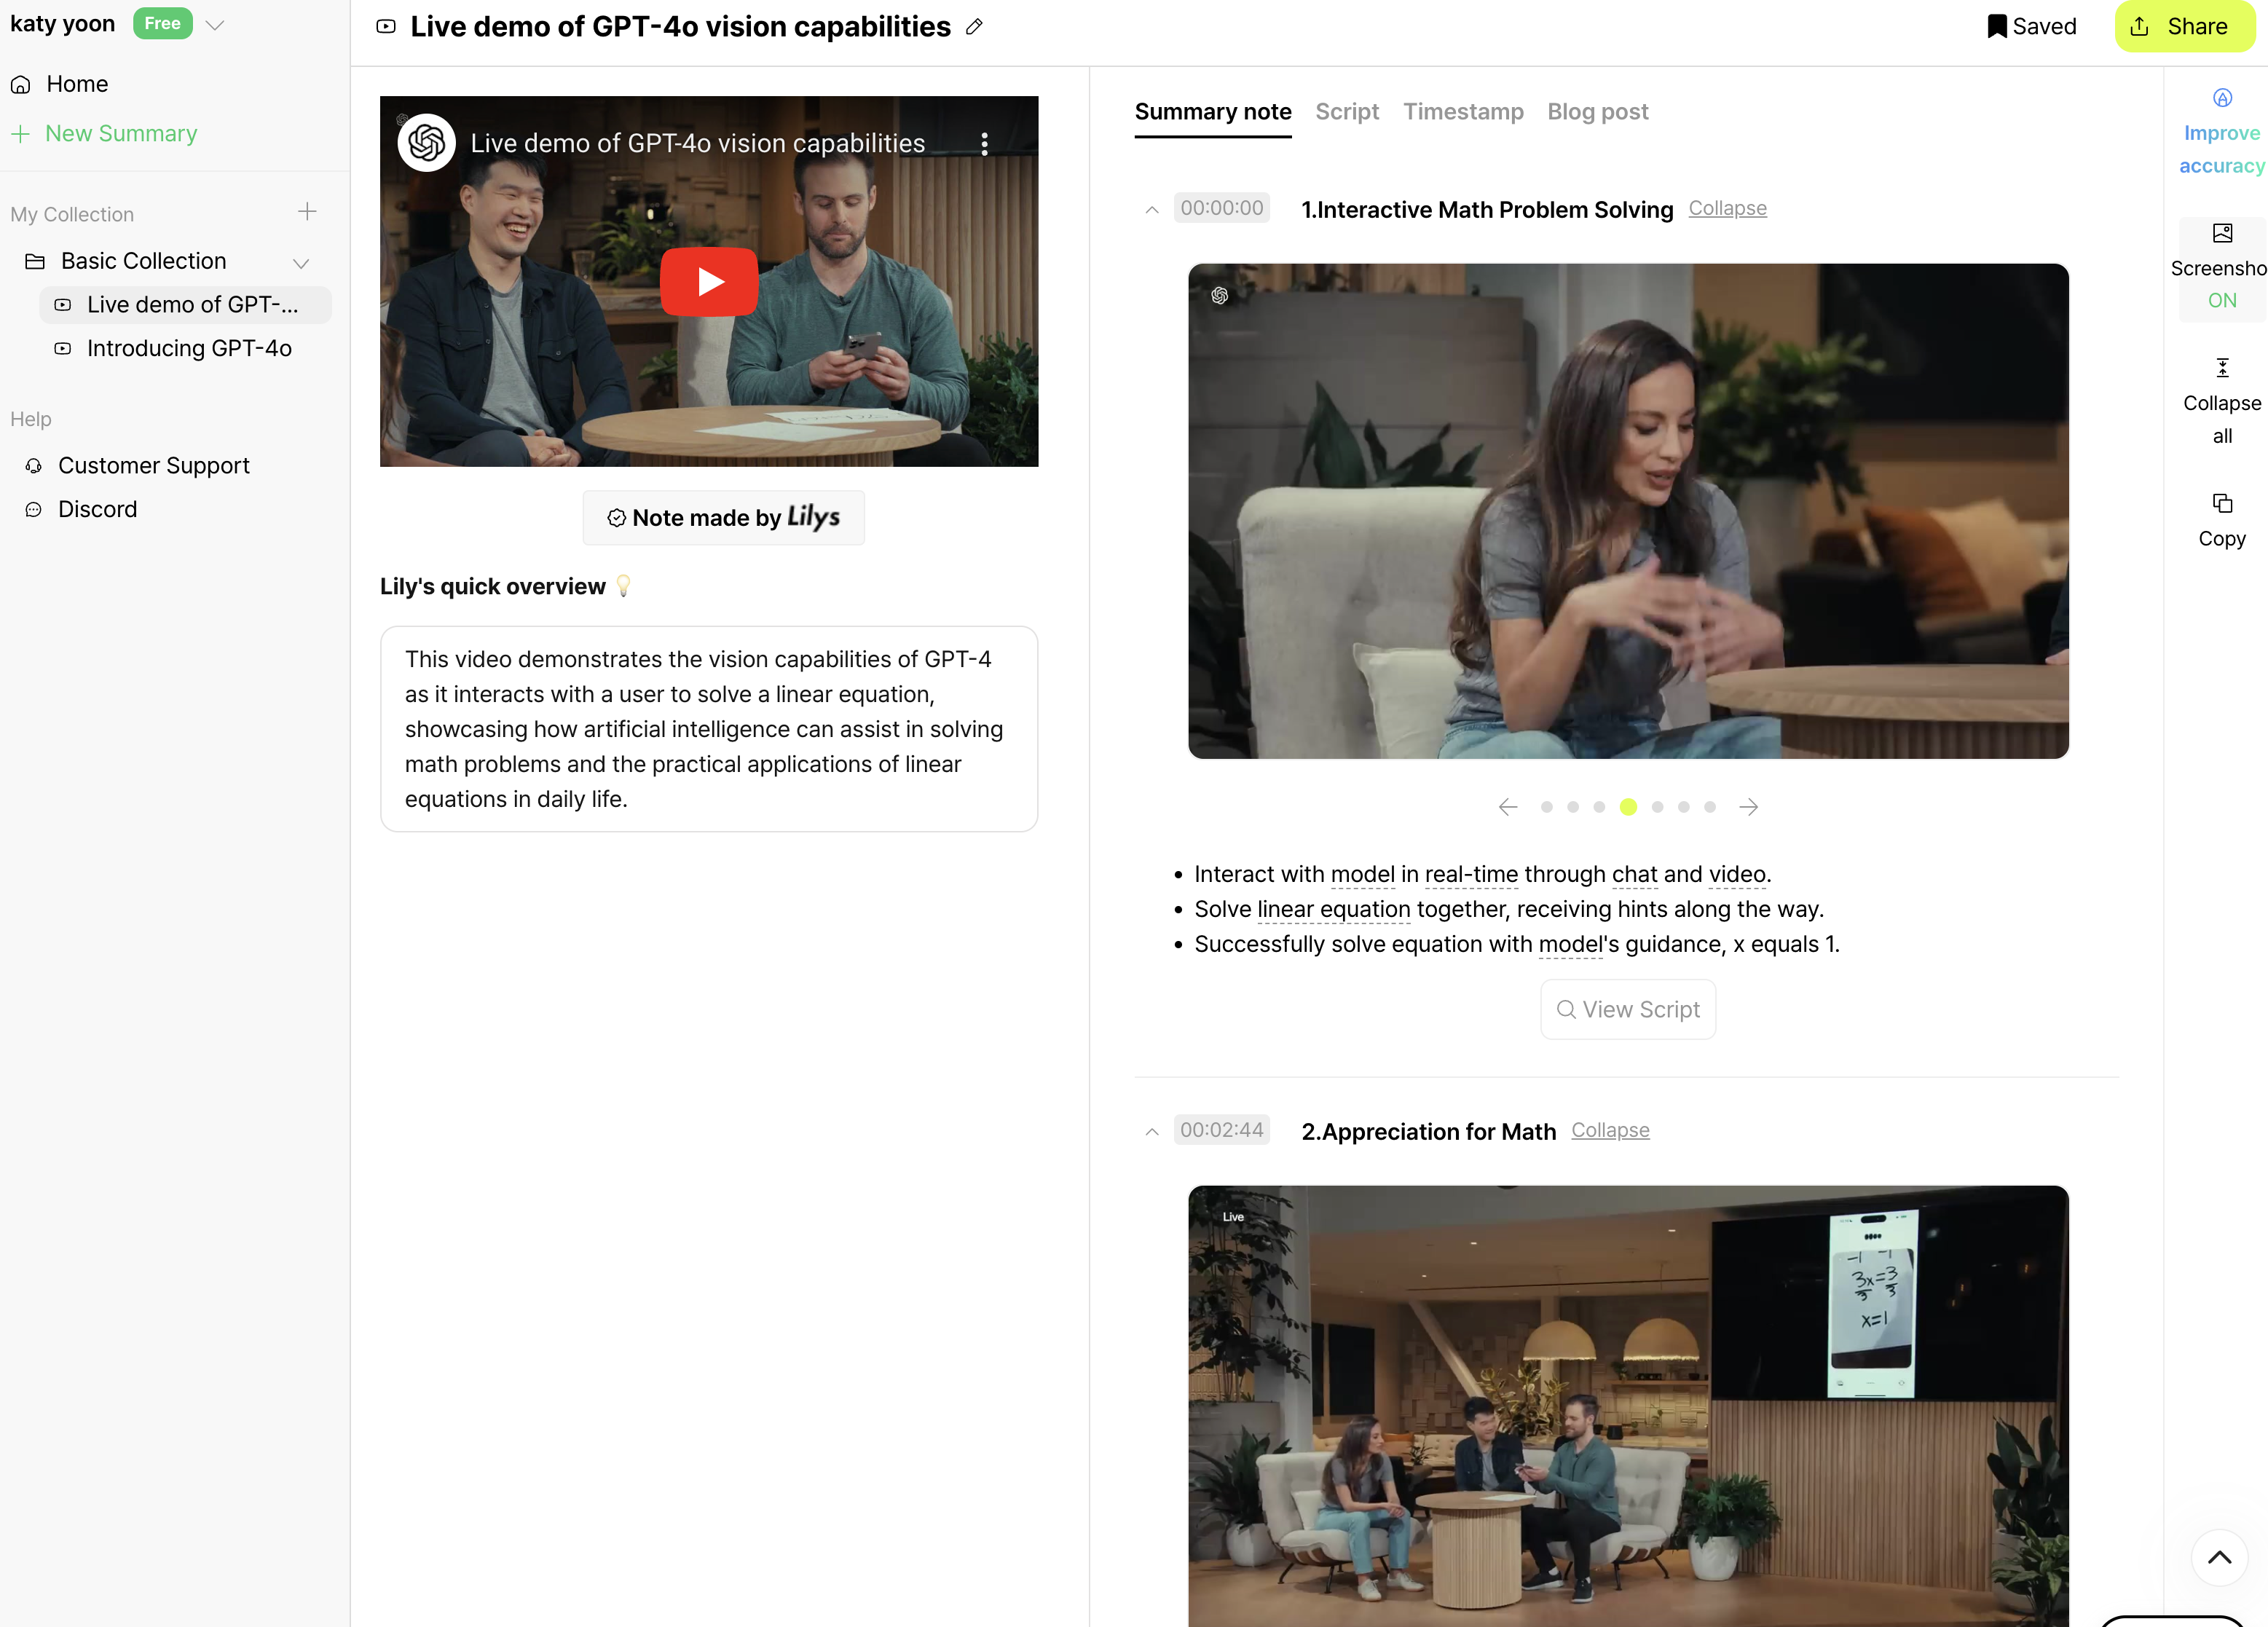
Task: Click the stage screenshot in section 2
Action: tap(1628, 1407)
